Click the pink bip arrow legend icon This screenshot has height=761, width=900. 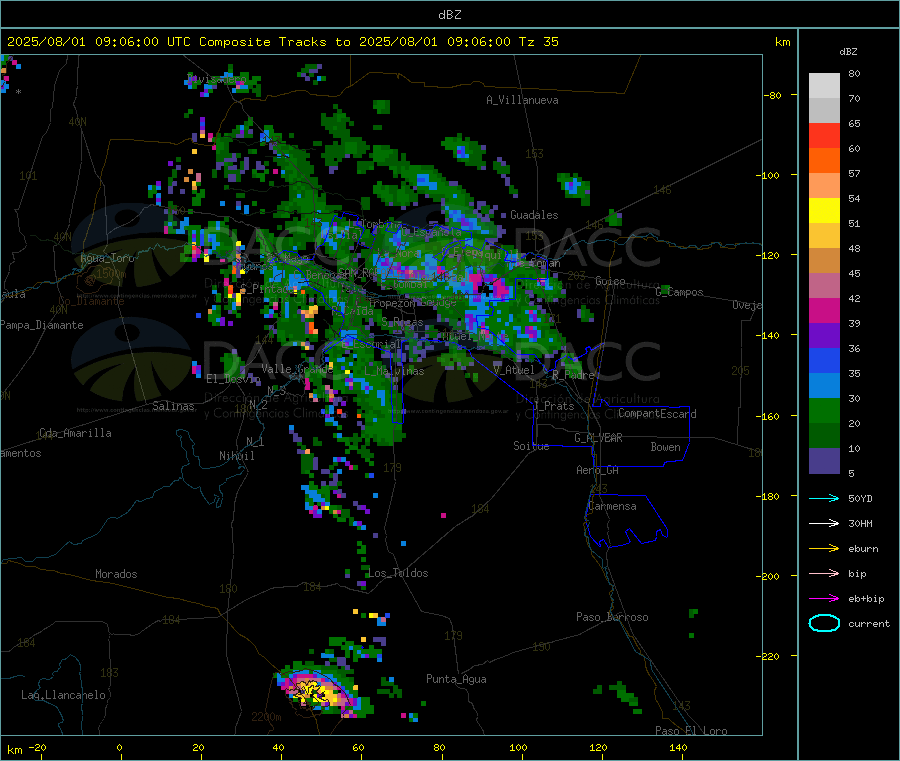point(824,573)
